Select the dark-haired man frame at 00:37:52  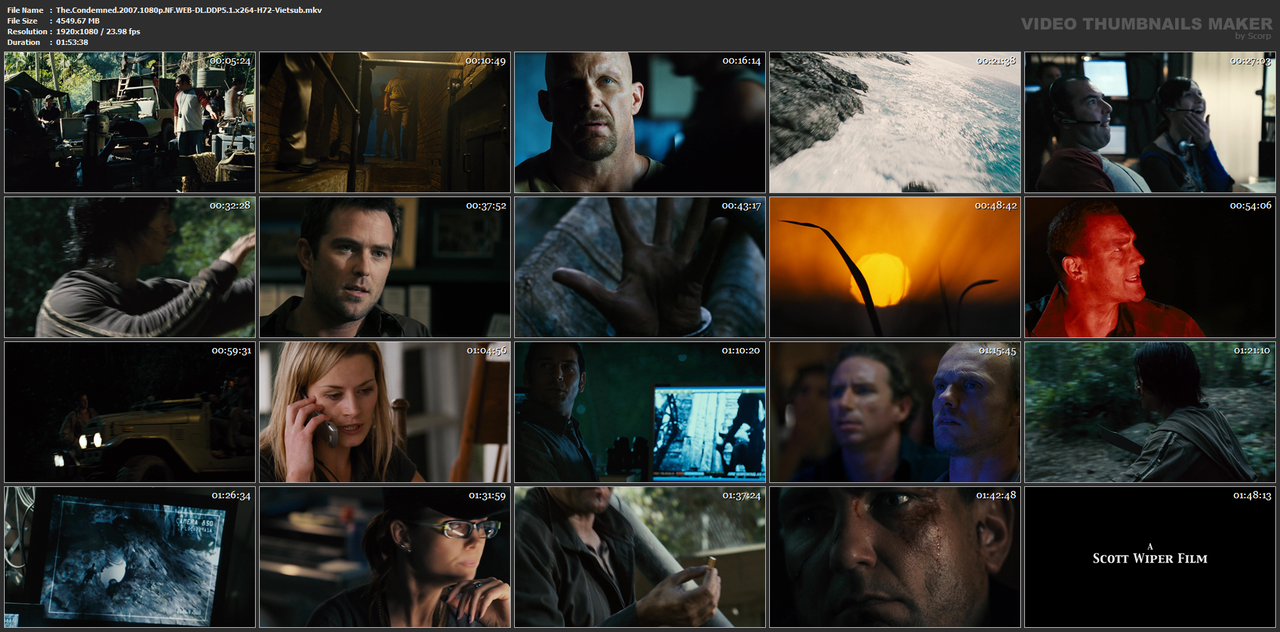385,267
